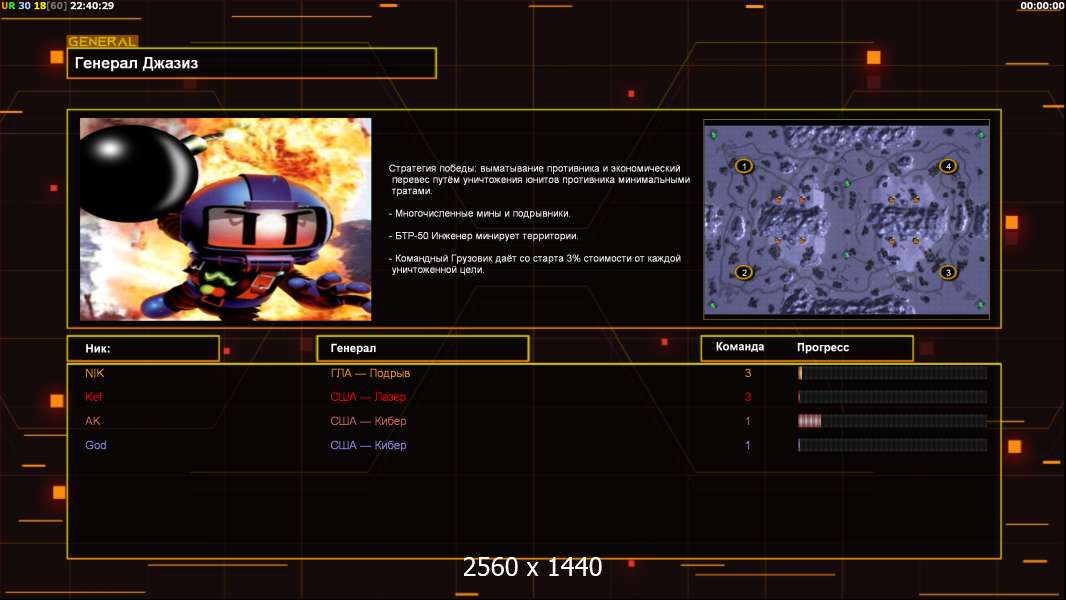This screenshot has height=600, width=1066.
Task: Select player nickname AK
Action: 92,421
